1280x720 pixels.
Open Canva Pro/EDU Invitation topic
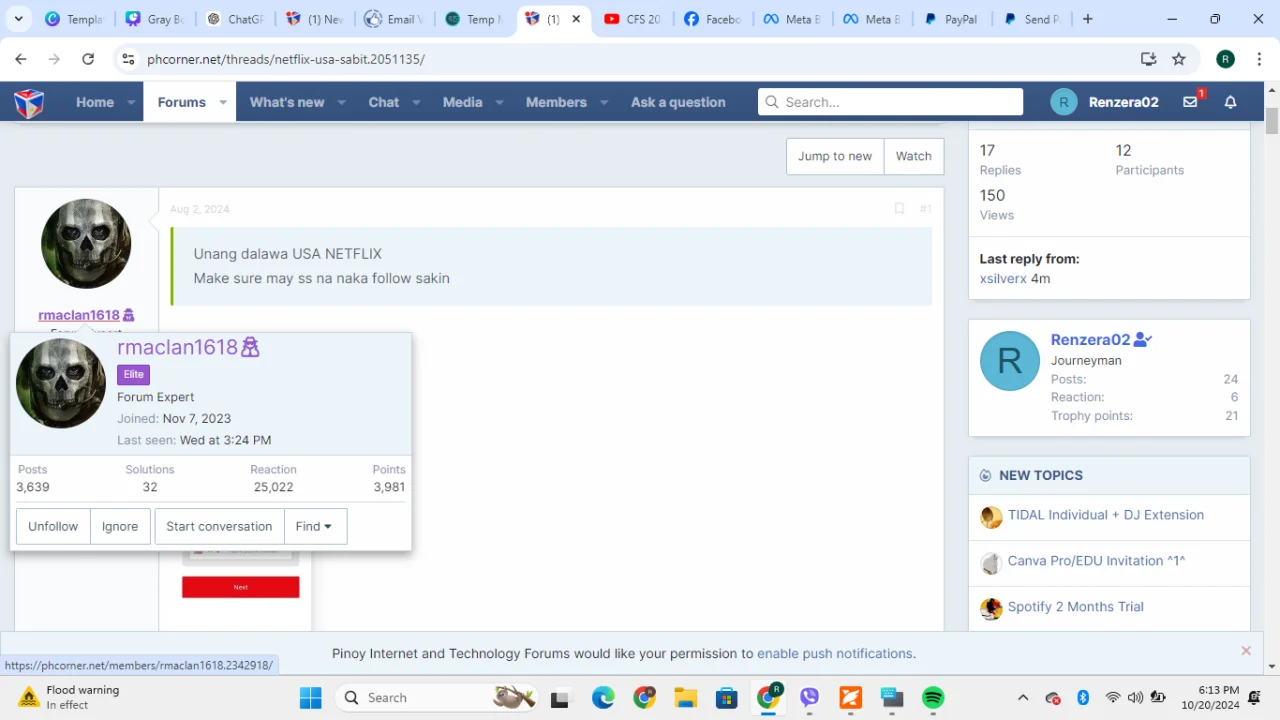tap(1097, 561)
